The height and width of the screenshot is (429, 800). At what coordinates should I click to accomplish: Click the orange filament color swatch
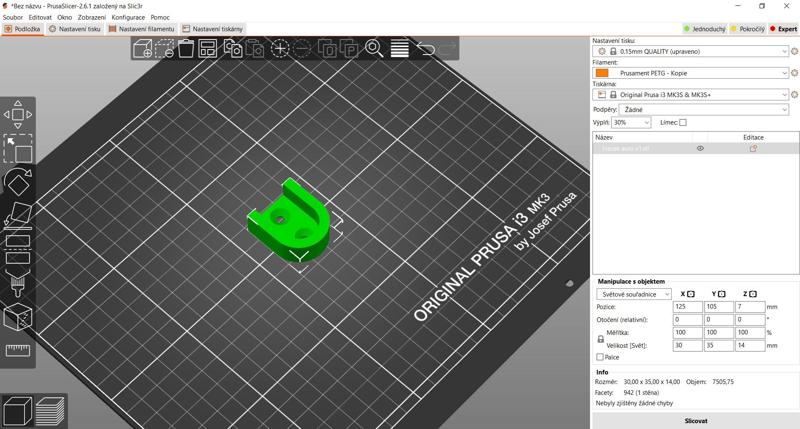coord(602,73)
